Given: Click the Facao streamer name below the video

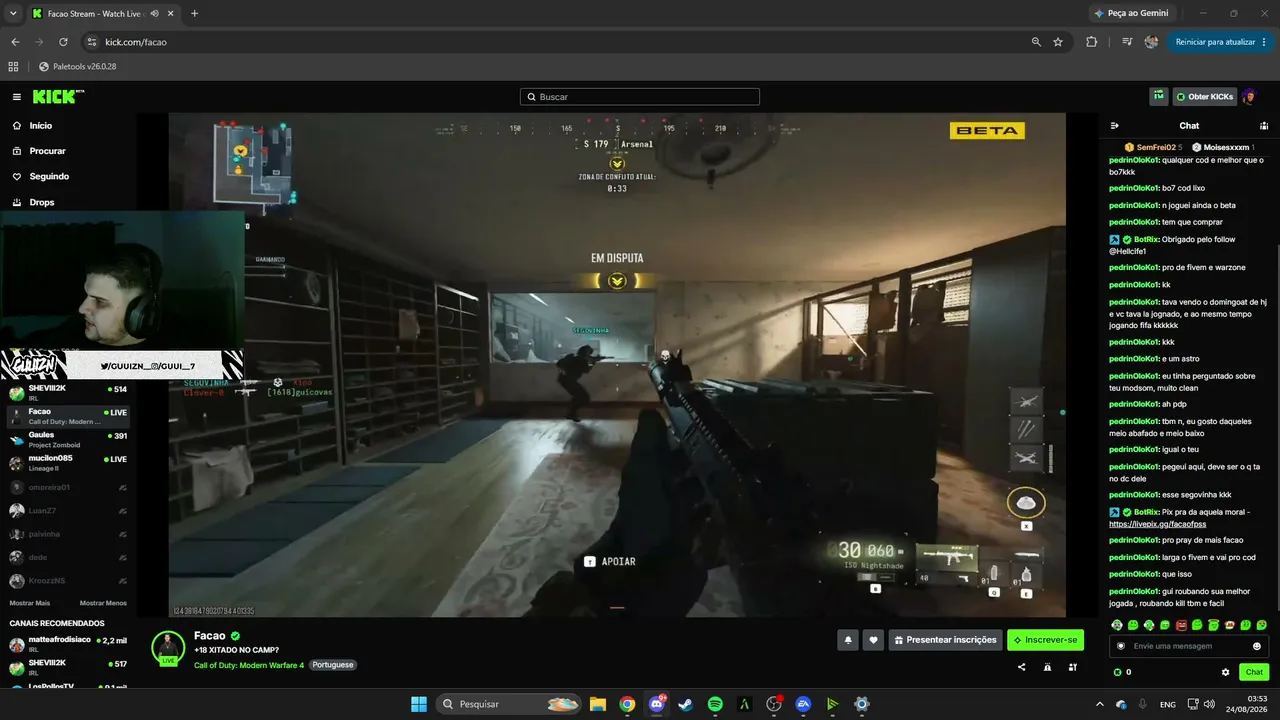Looking at the screenshot, I should pos(210,636).
